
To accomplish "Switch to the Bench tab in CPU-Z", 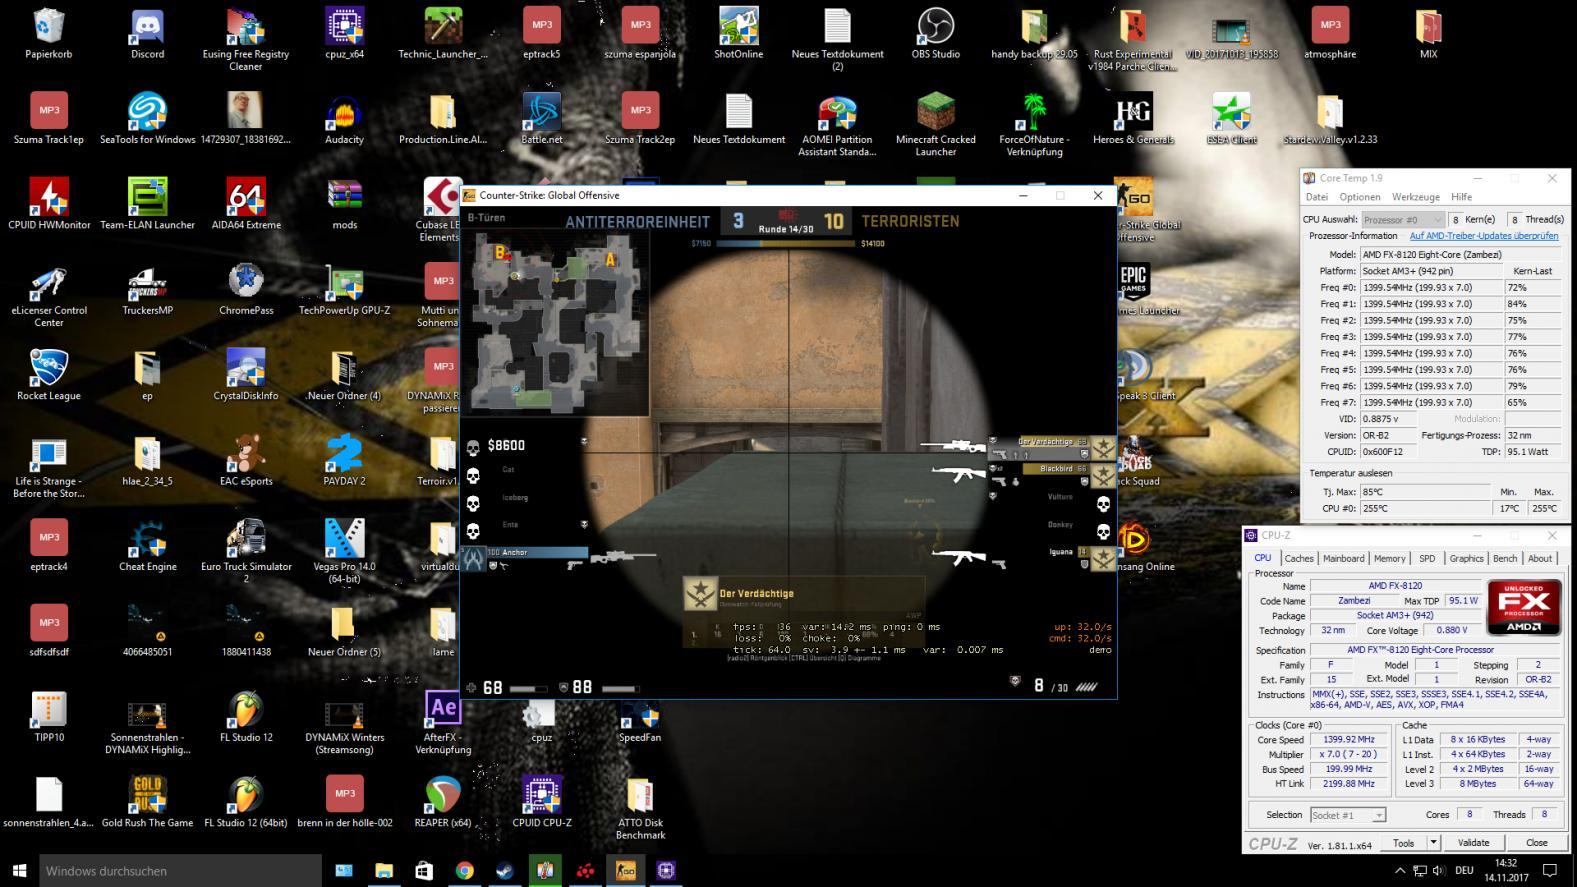I will pos(1505,559).
